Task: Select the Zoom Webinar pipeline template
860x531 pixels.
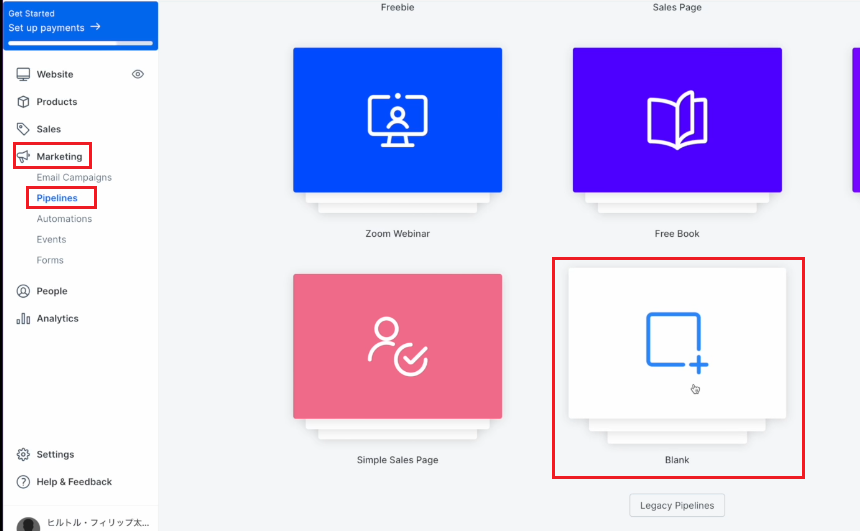Action: (x=398, y=120)
